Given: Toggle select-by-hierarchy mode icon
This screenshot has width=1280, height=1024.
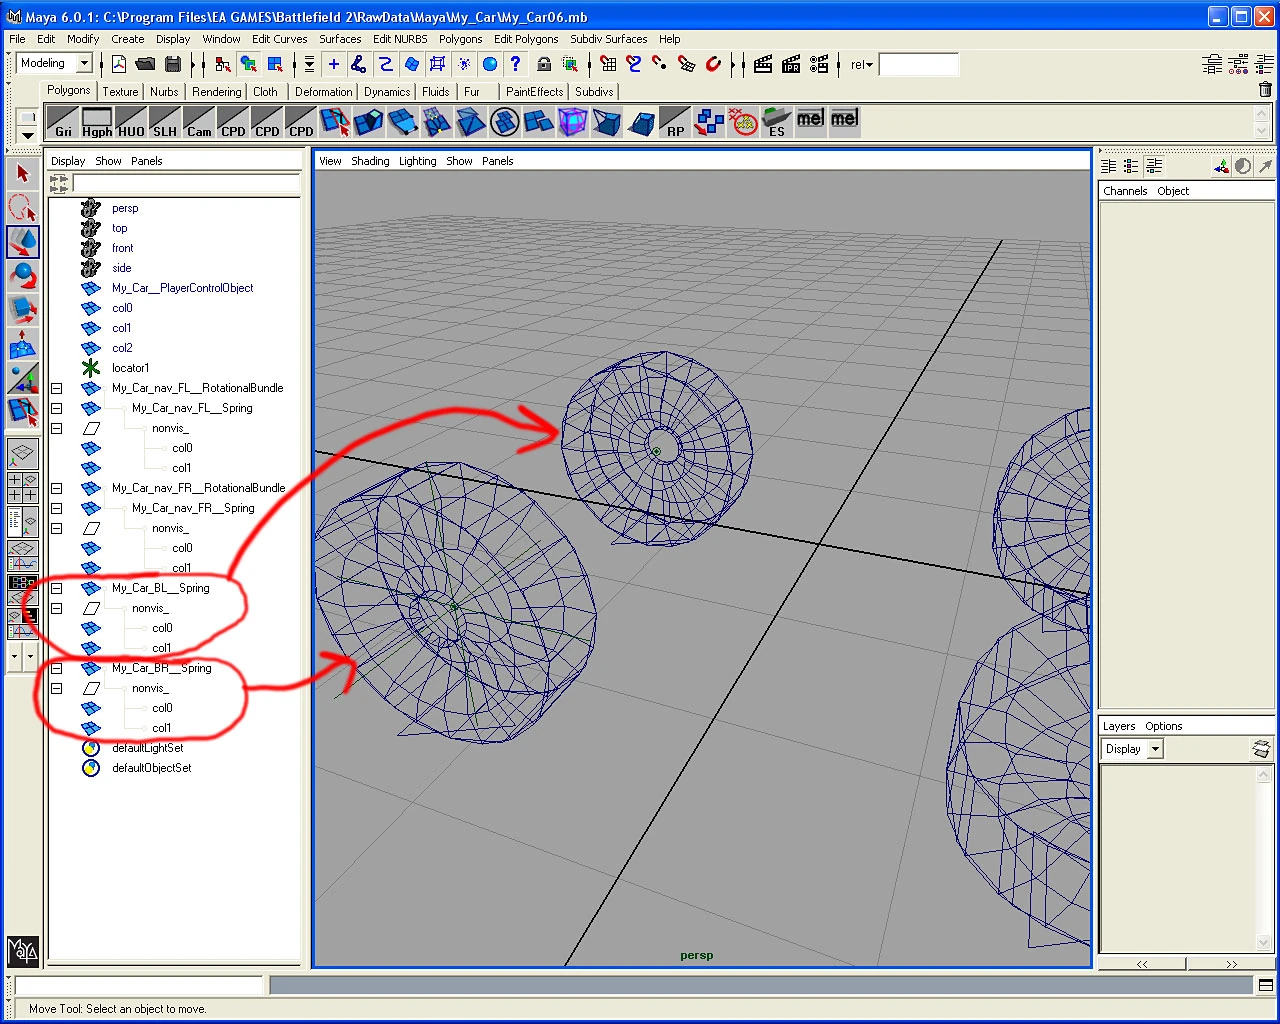Looking at the screenshot, I should (222, 65).
